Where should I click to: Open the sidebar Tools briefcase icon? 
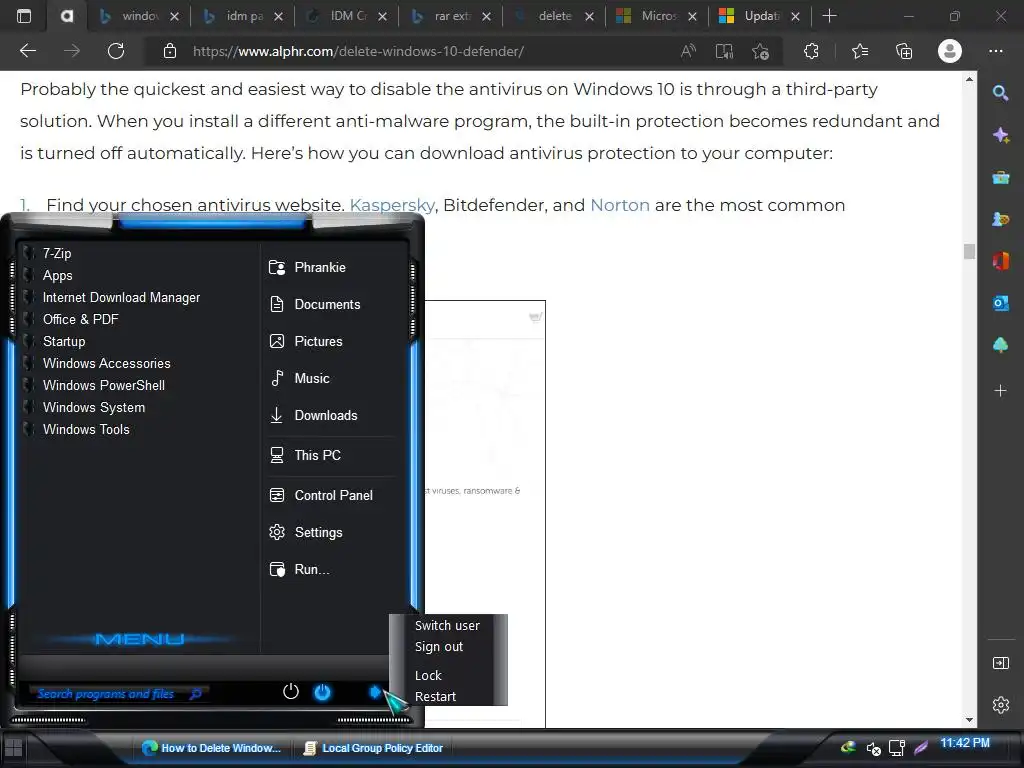tap(1000, 177)
